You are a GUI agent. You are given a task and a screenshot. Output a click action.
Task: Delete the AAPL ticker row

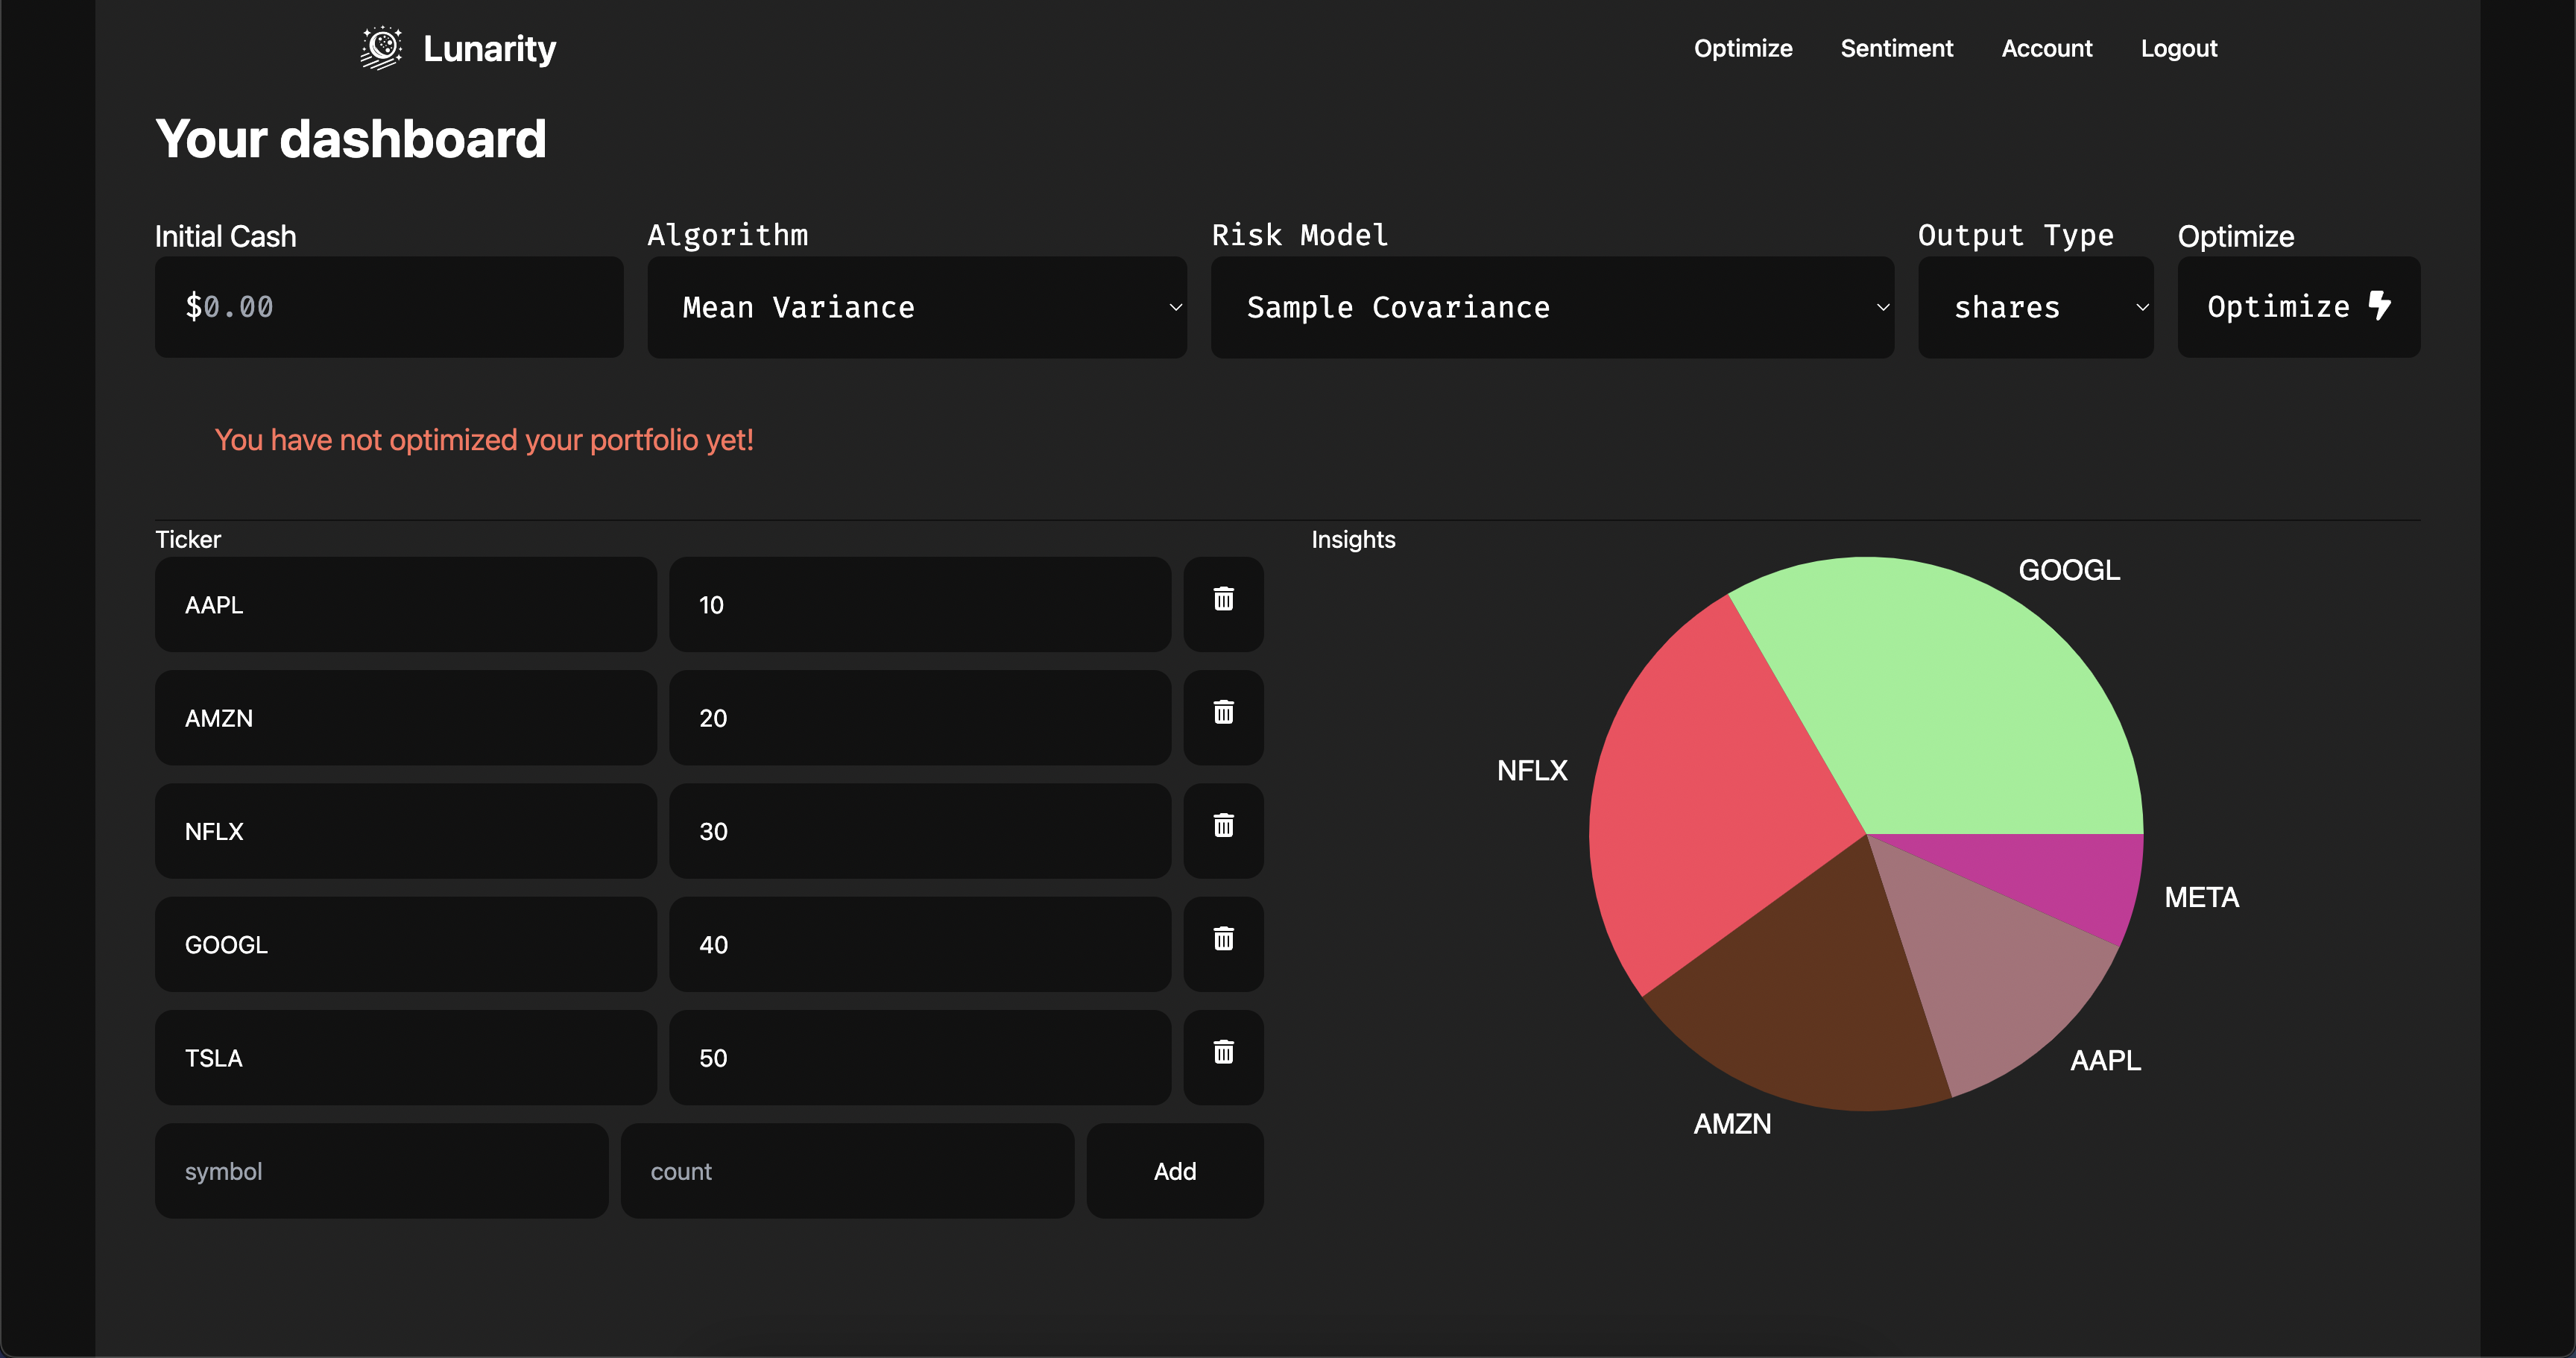pos(1223,601)
